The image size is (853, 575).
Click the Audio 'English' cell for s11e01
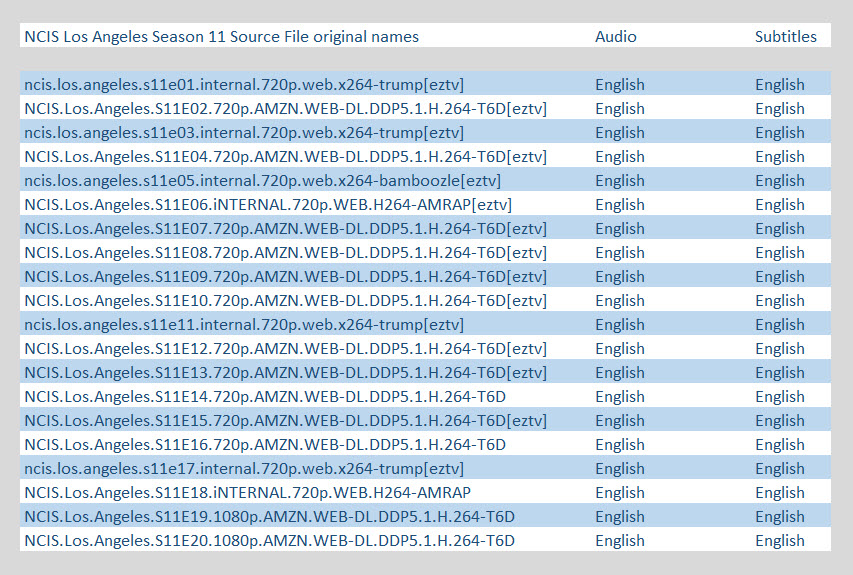click(x=620, y=85)
